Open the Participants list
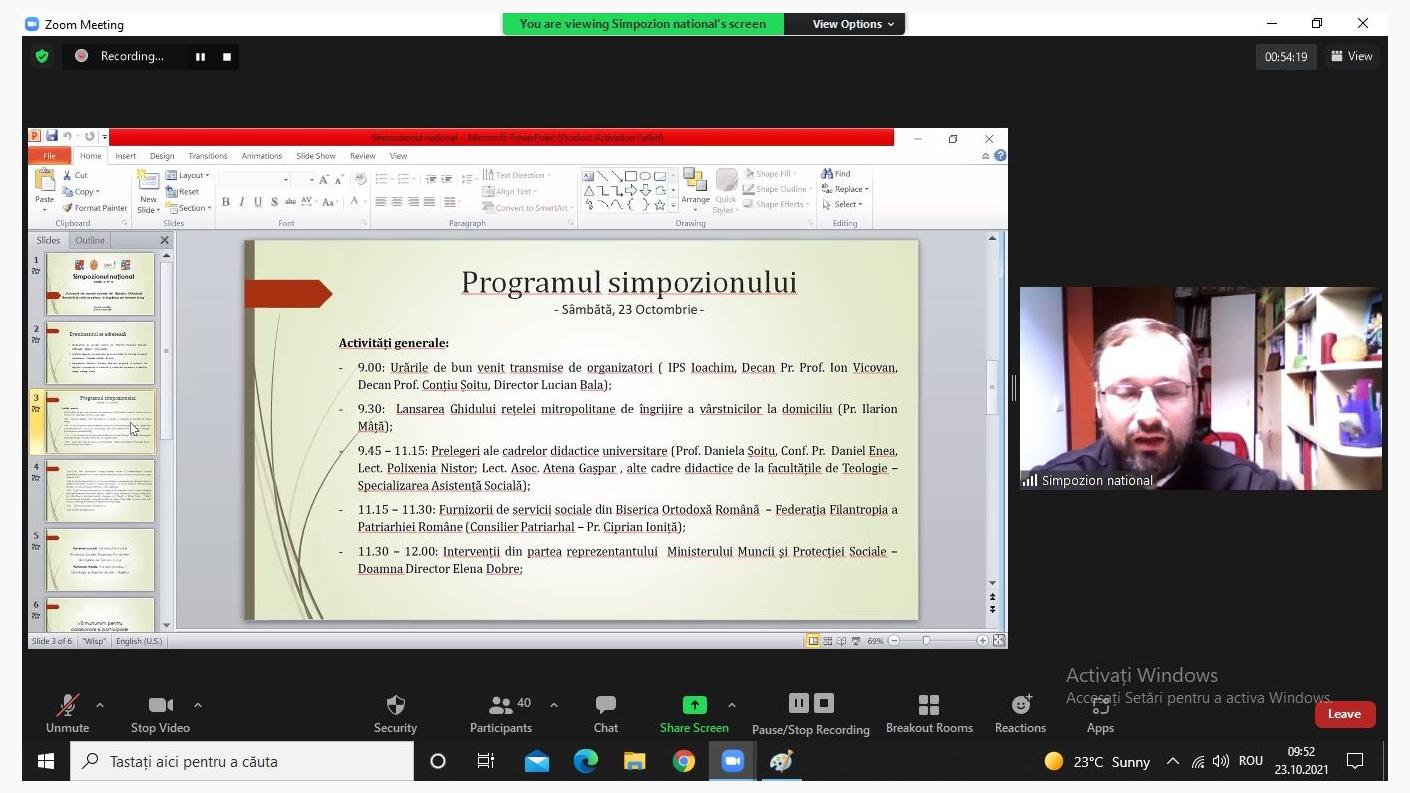This screenshot has height=793, width=1410. coord(501,705)
